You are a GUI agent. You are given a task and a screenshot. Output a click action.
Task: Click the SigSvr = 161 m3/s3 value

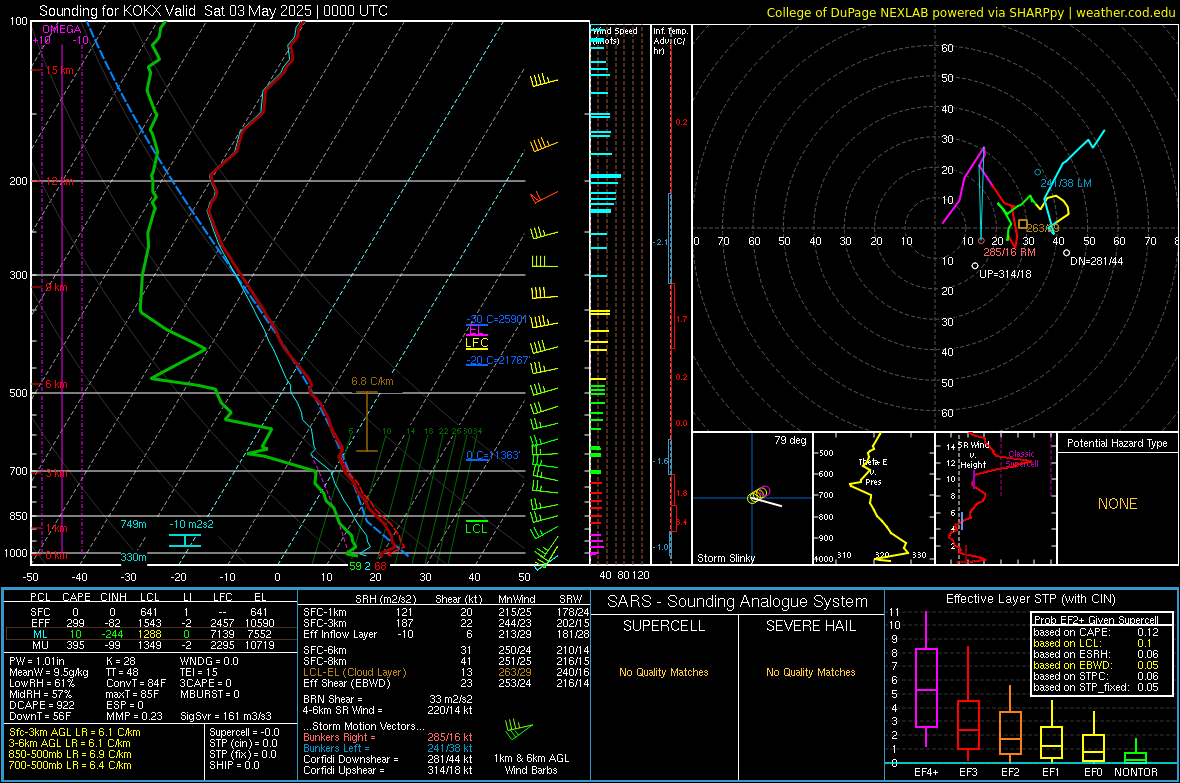(226, 716)
